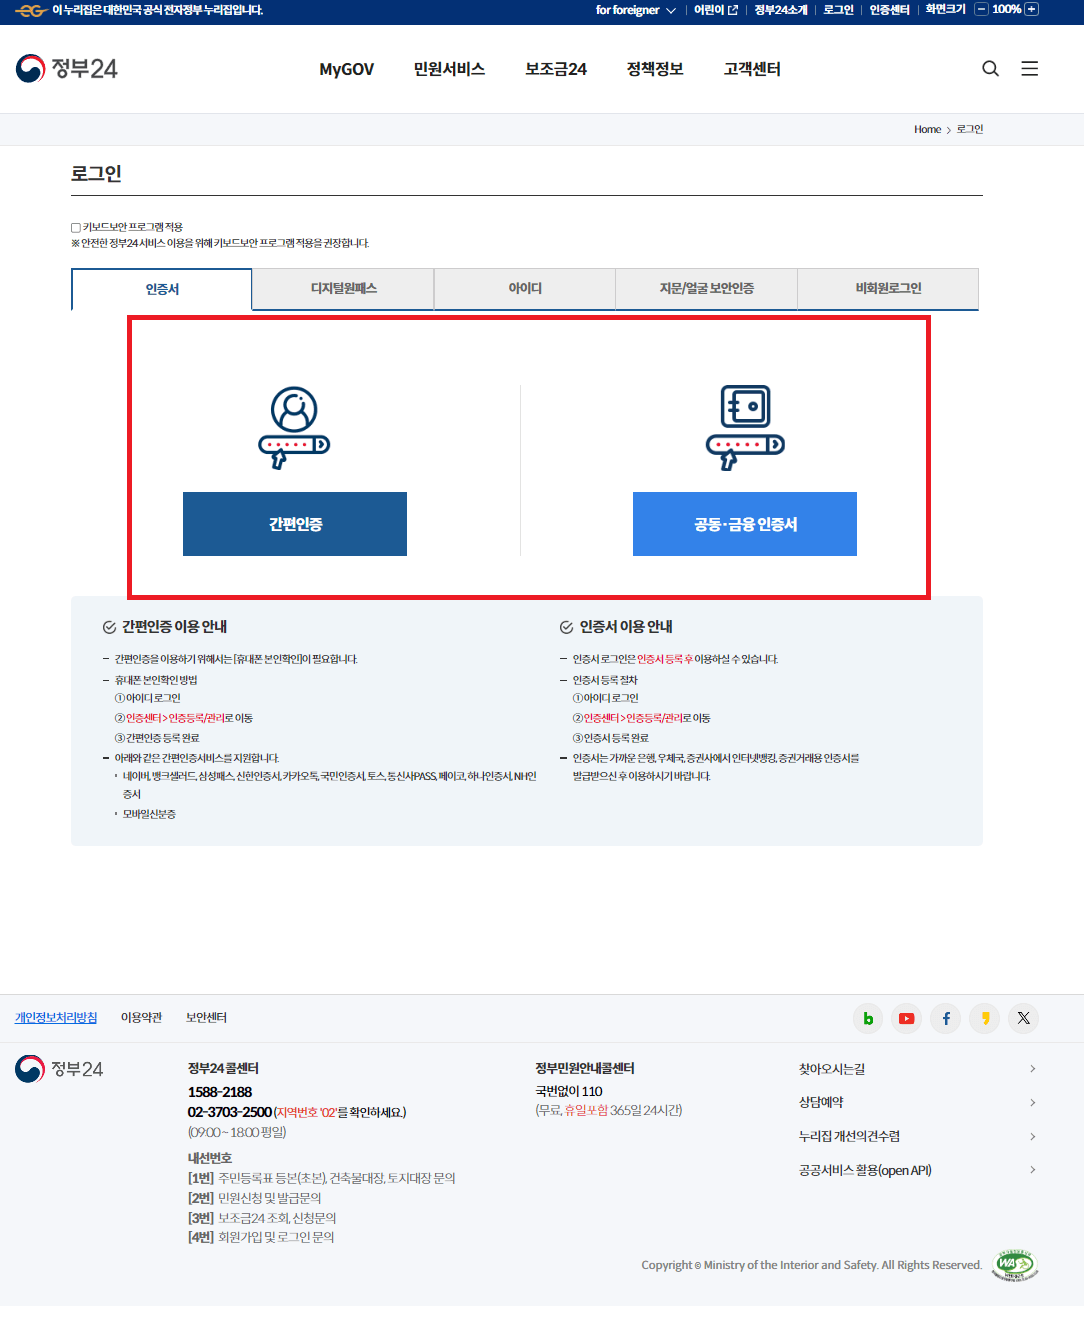Click the blog icon in the footer
Screen dimensions: 1084x1319
pyautogui.click(x=867, y=1018)
